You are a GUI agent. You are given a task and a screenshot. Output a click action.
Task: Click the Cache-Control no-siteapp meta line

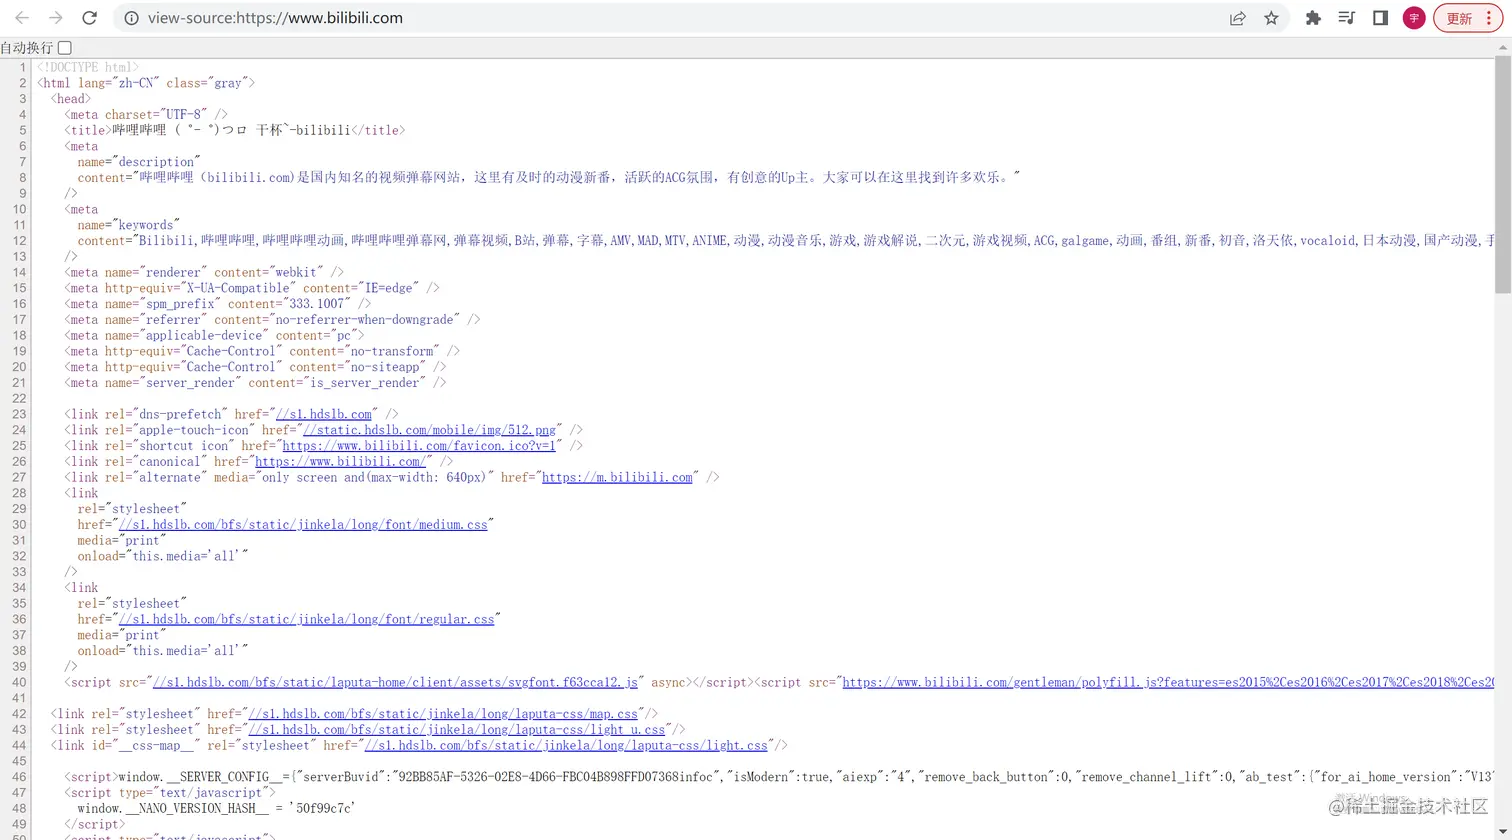(256, 367)
